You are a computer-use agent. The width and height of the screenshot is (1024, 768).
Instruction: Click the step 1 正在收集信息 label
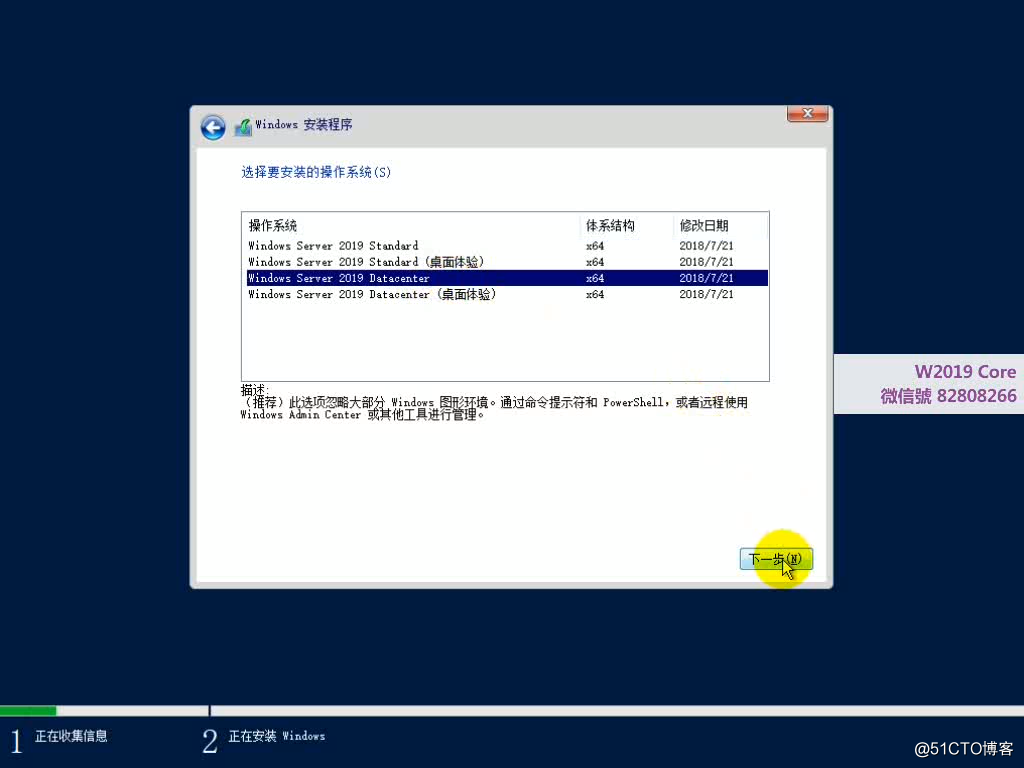click(71, 736)
